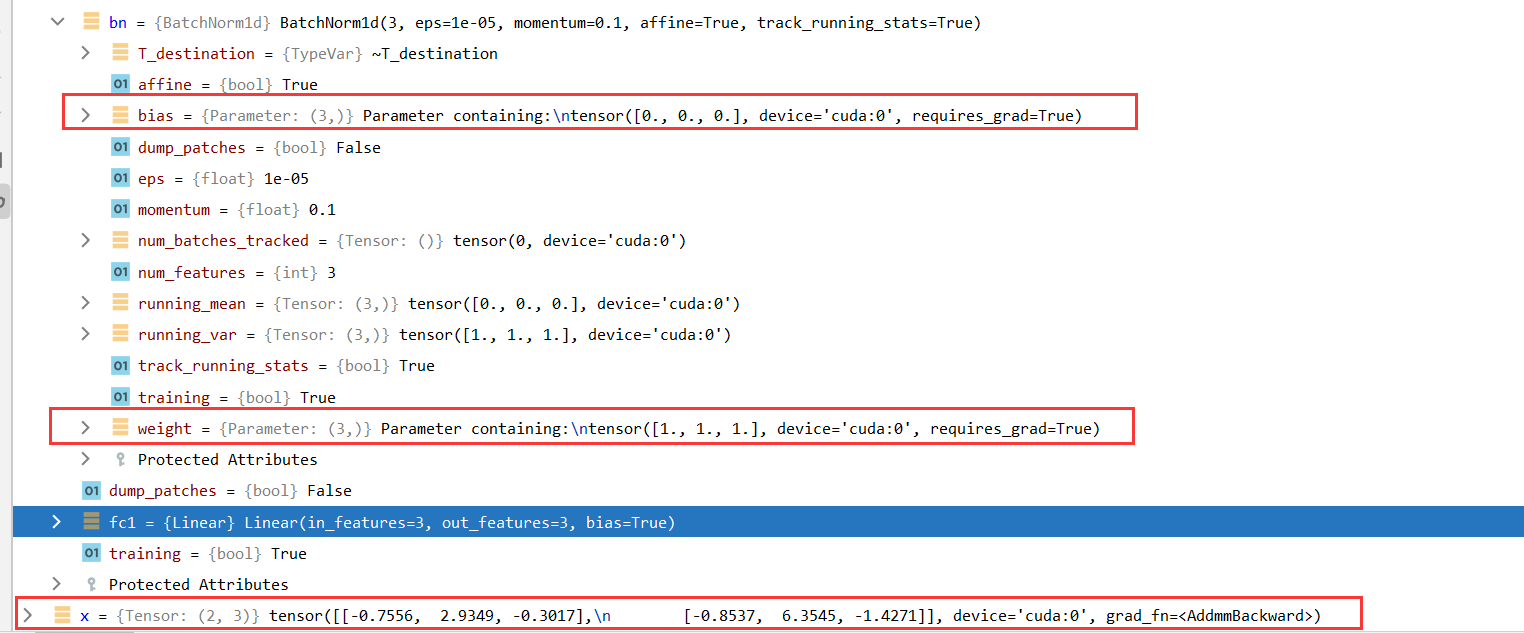The height and width of the screenshot is (633, 1524).
Task: Click the 01 icon next to track_running_stats
Action: coord(119,365)
